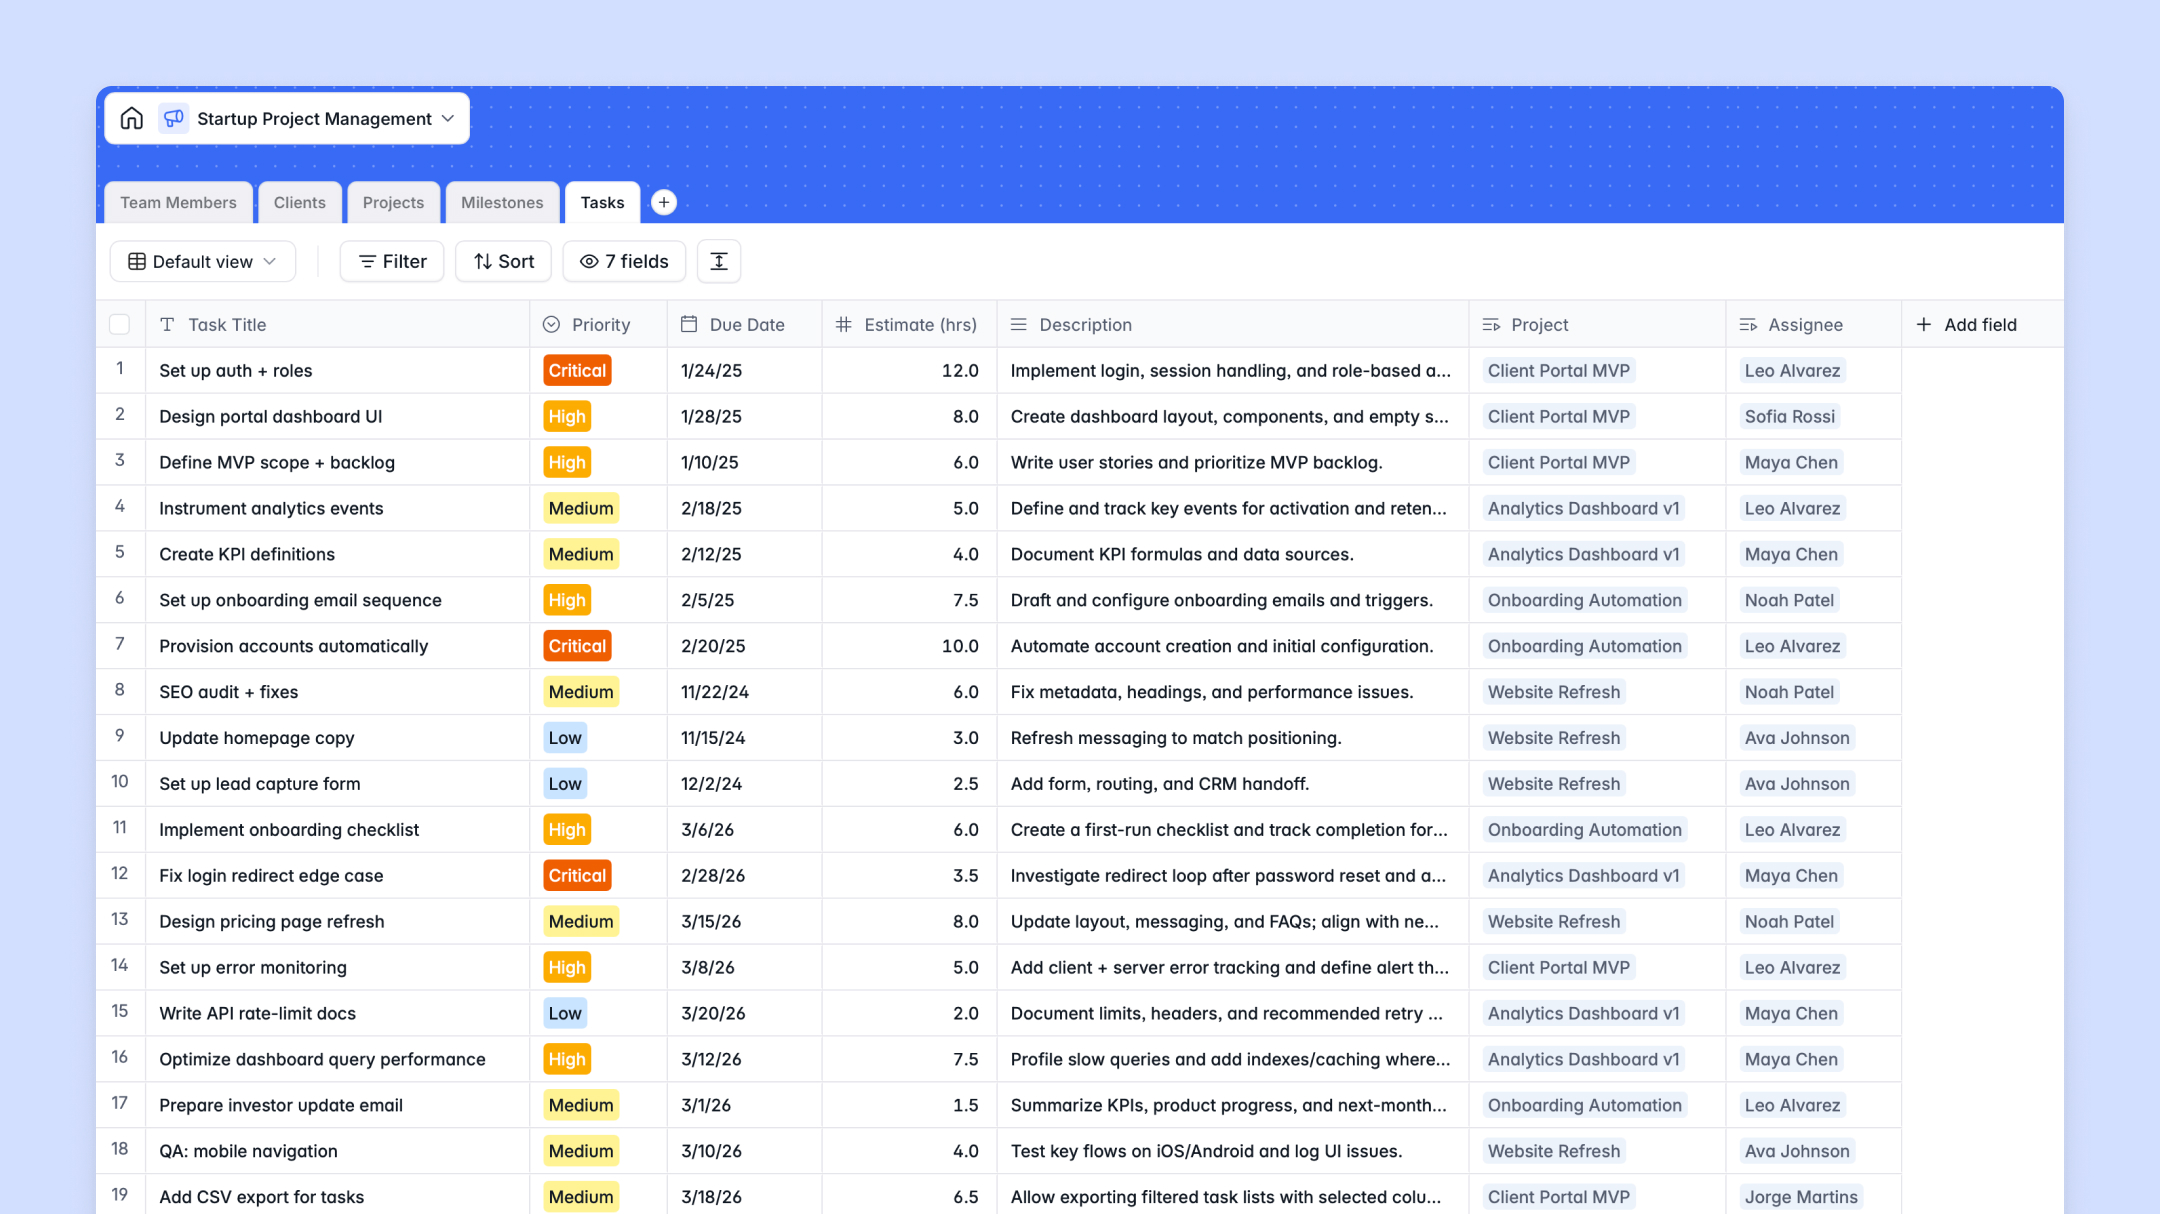2160x1214 pixels.
Task: Expand the Startup Project Management base chevron
Action: [x=447, y=118]
